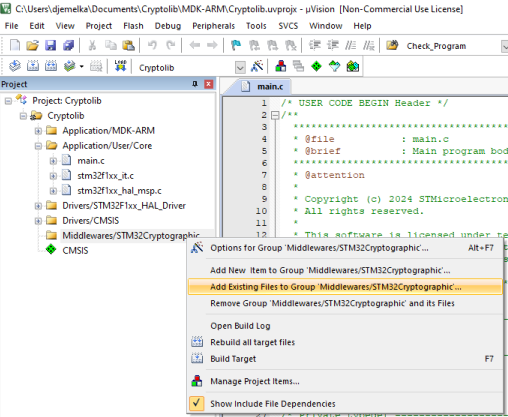This screenshot has height=417, width=508.
Task: Open Options for Target magic wand icon
Action: click(x=257, y=66)
